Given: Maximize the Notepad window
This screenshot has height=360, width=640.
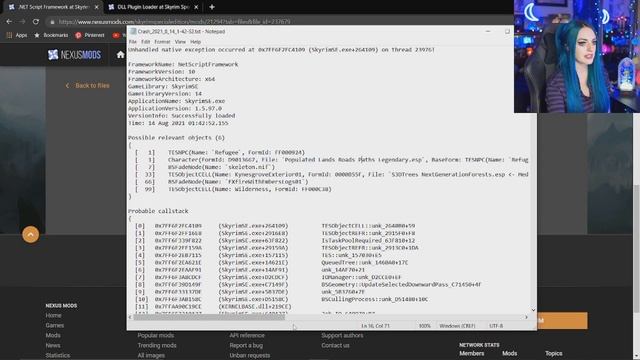Looking at the screenshot, I should 507,31.
